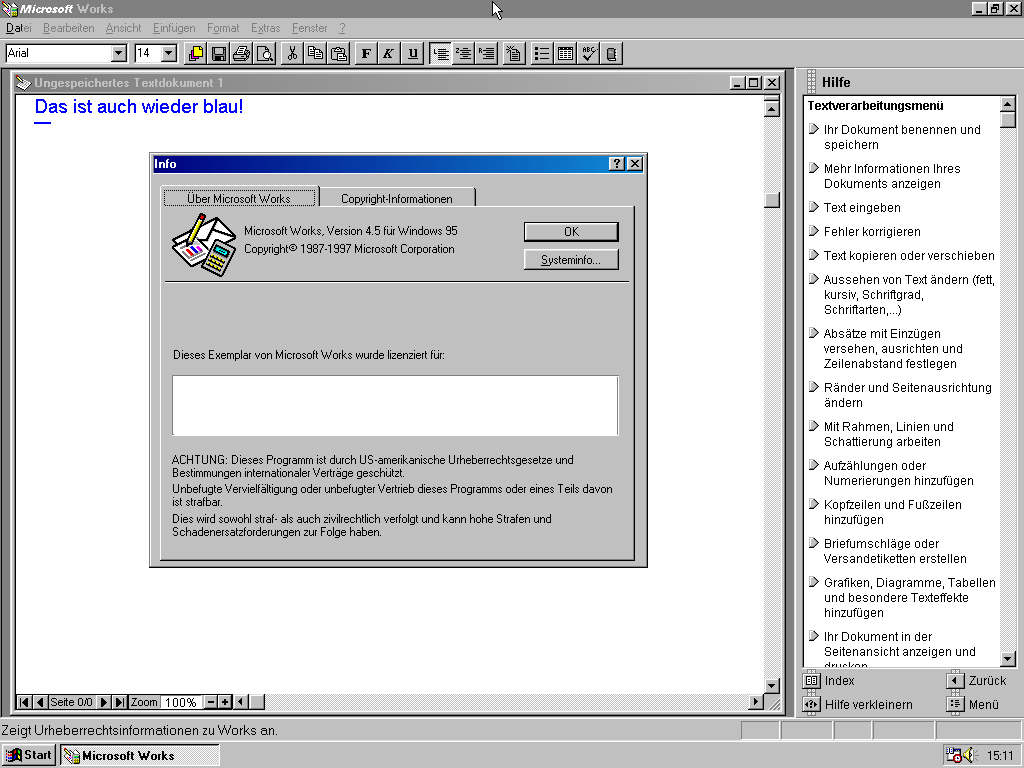
Task: Align text left in toolbar
Action: [x=440, y=54]
